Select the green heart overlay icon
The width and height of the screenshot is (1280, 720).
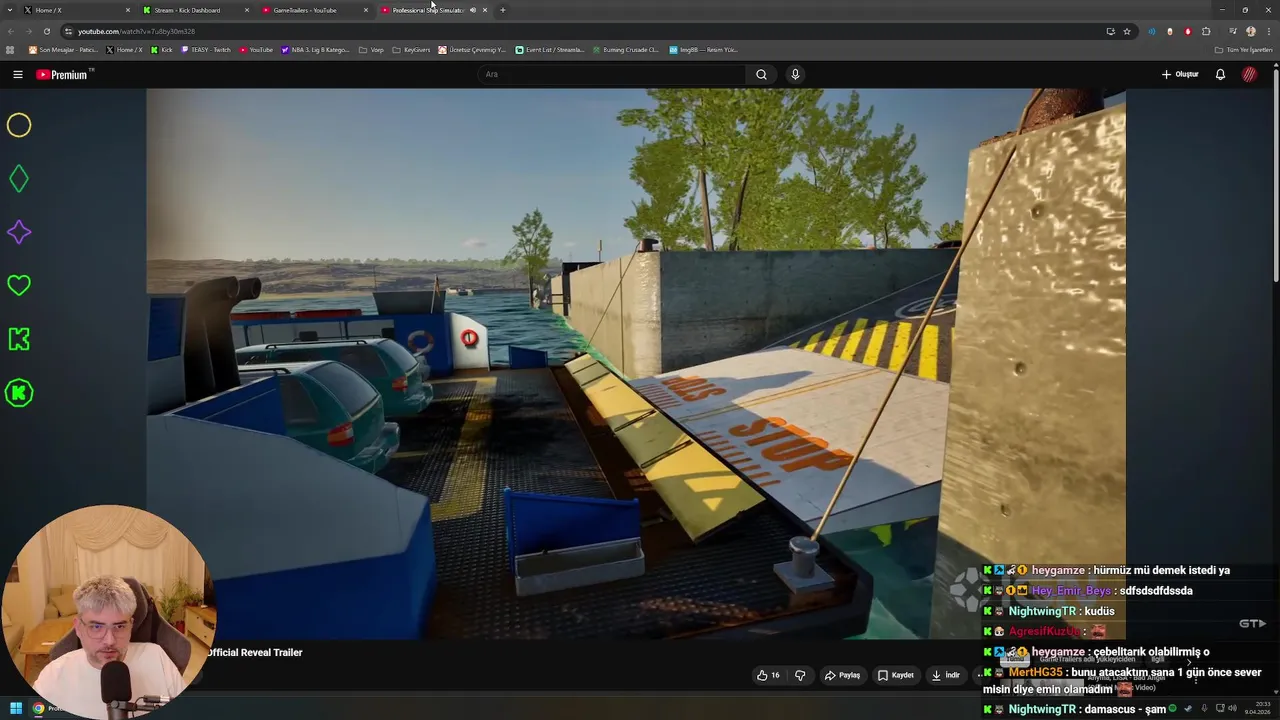(x=19, y=286)
